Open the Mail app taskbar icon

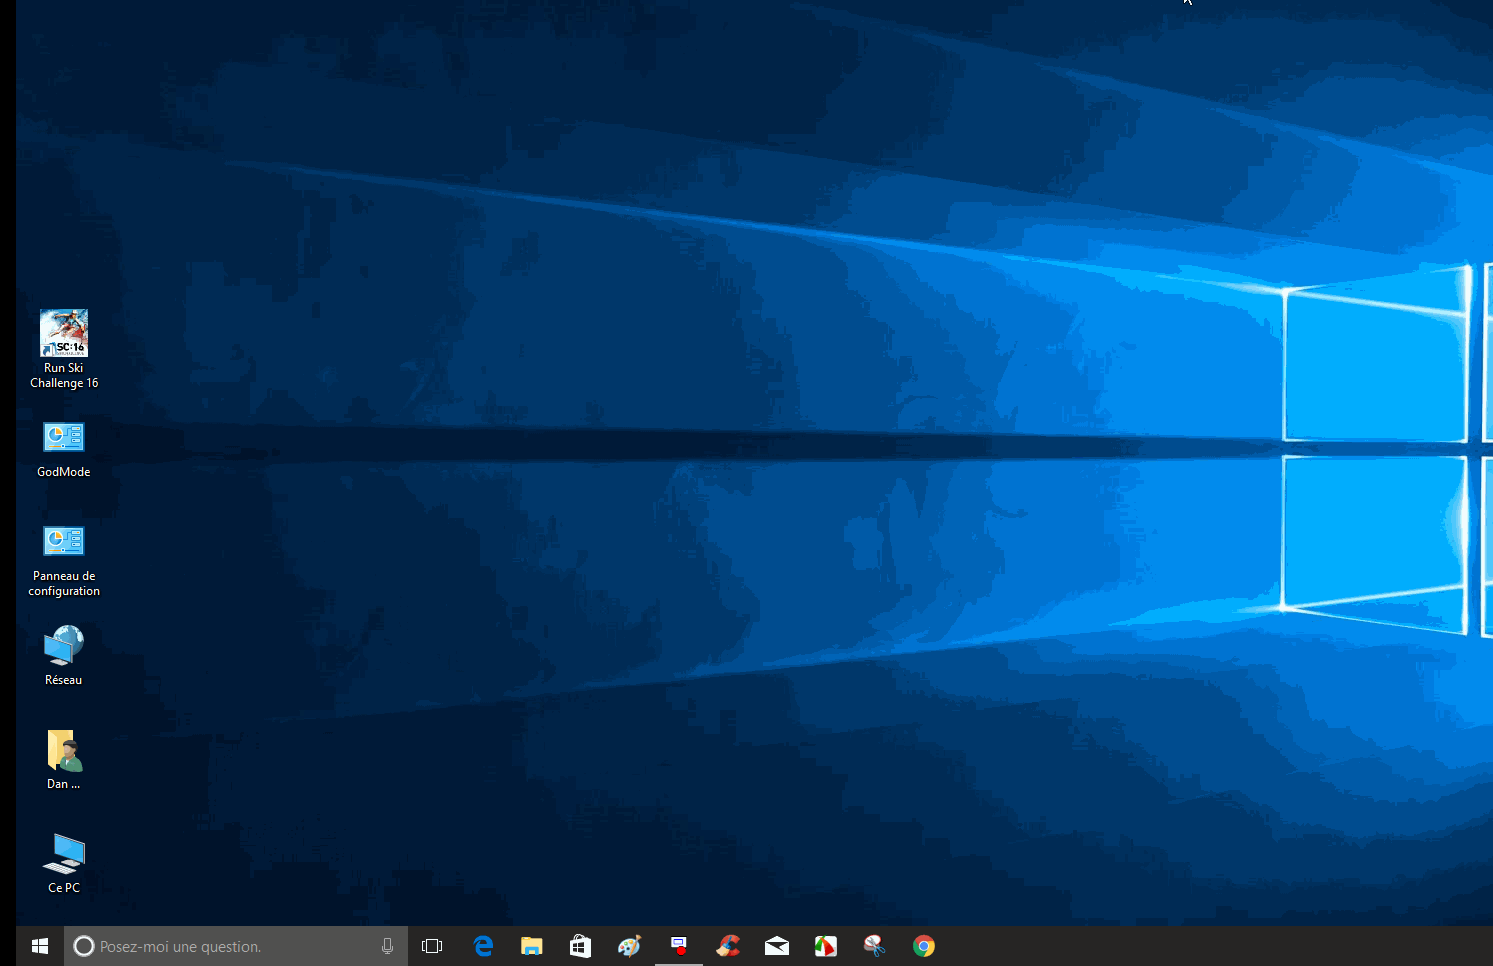[x=777, y=946]
